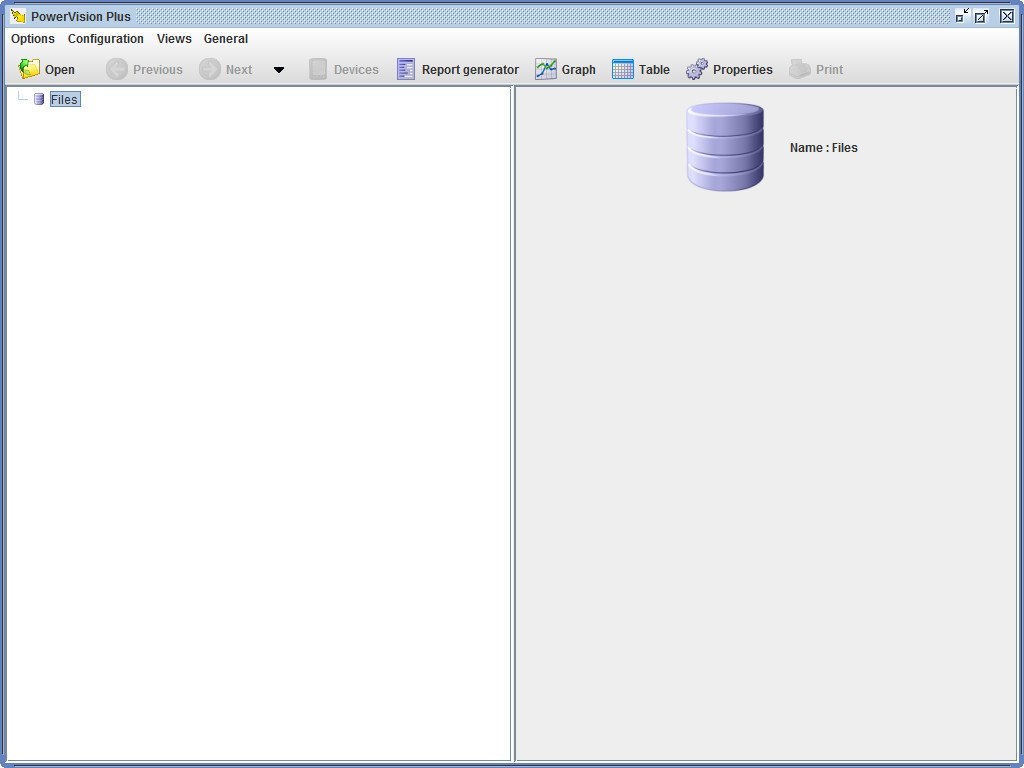Click the large database cylinder image
This screenshot has height=768, width=1024.
[x=725, y=147]
